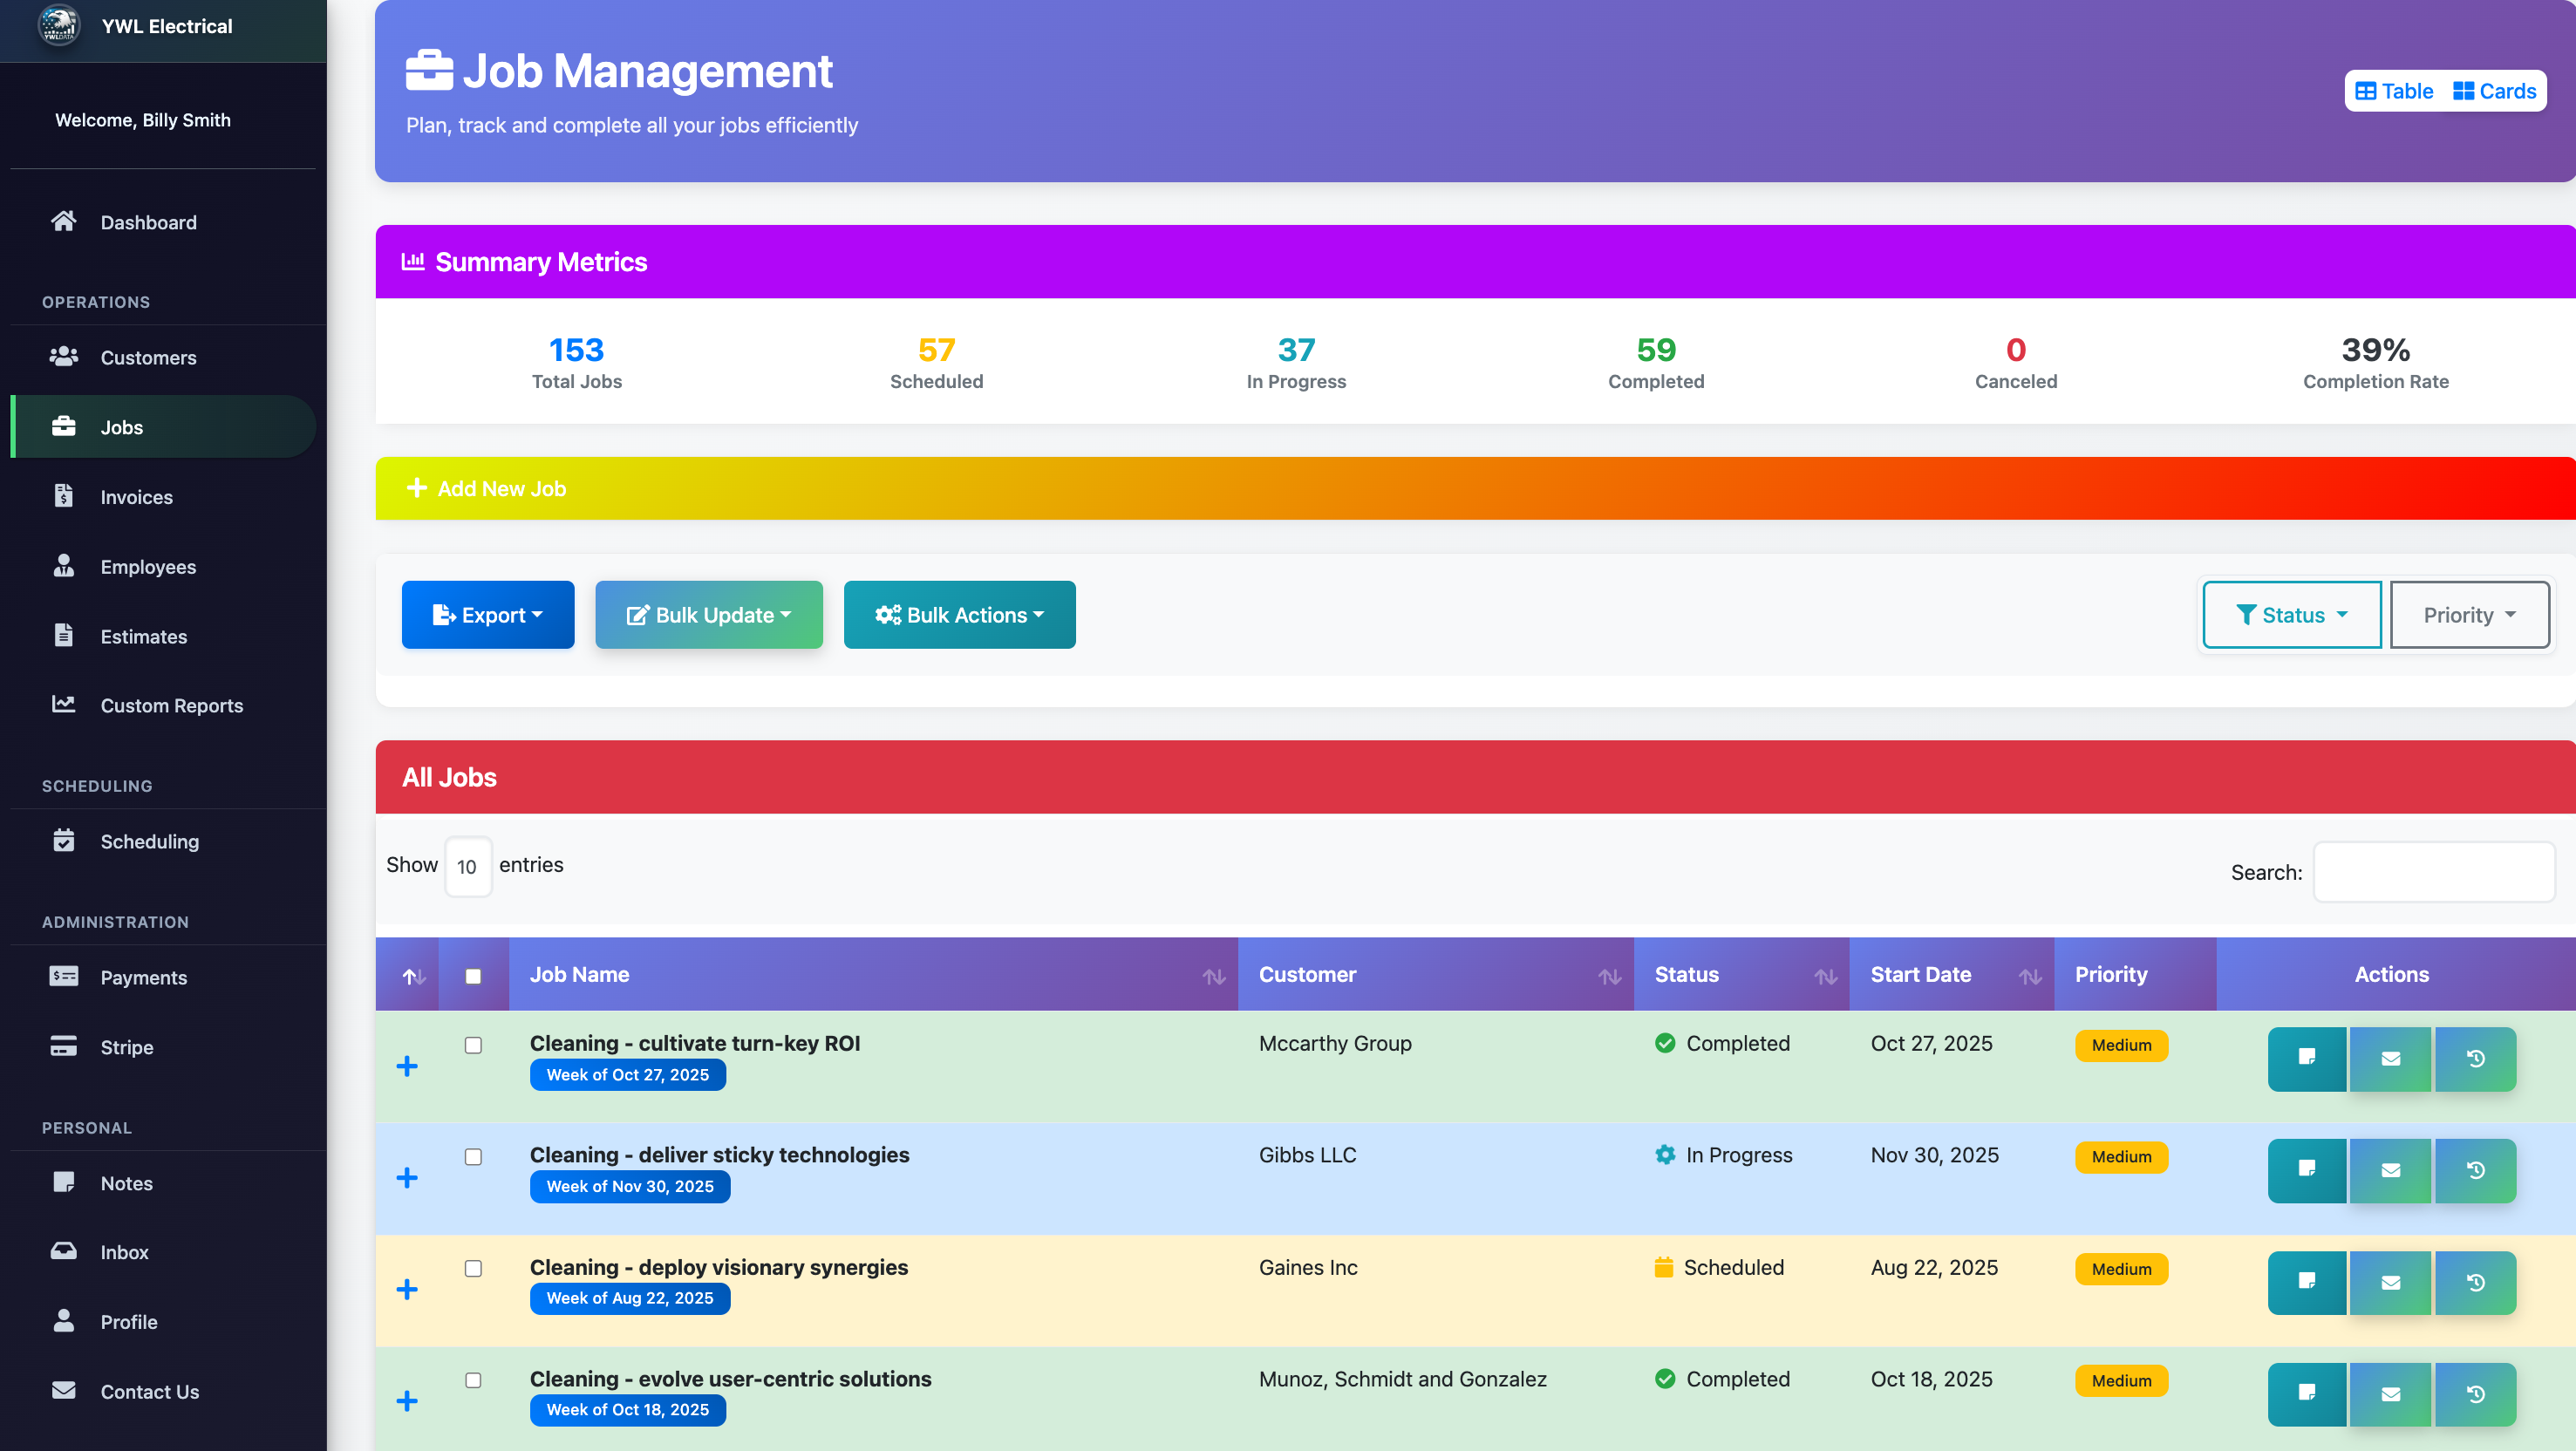Image resolution: width=2576 pixels, height=1451 pixels.
Task: Click the email icon for Gibbs LLC job
Action: click(x=2391, y=1170)
